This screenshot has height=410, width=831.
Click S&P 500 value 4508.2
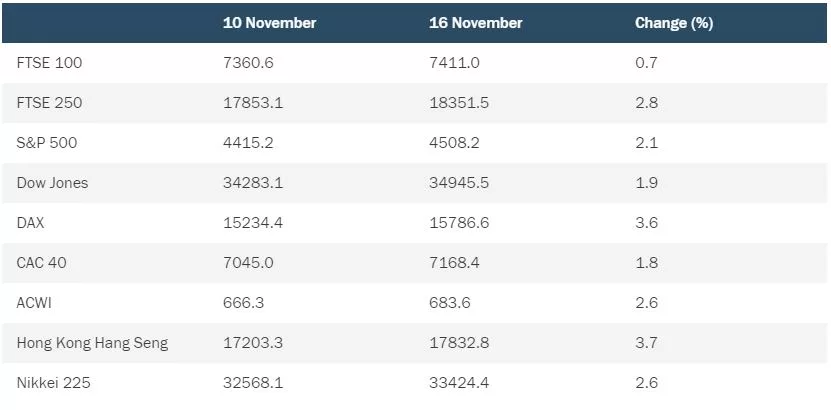(x=454, y=143)
